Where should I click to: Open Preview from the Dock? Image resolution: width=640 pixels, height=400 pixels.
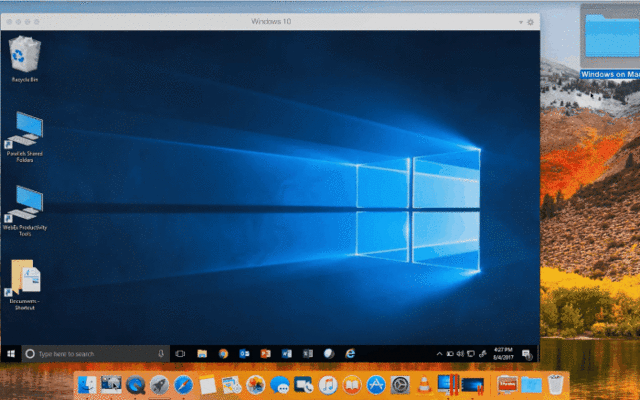click(x=231, y=385)
